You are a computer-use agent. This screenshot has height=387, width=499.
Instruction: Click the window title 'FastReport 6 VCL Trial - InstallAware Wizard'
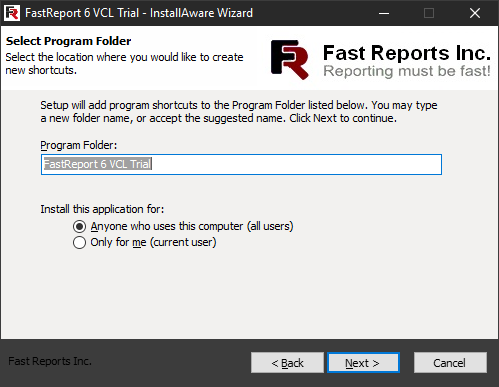(139, 13)
